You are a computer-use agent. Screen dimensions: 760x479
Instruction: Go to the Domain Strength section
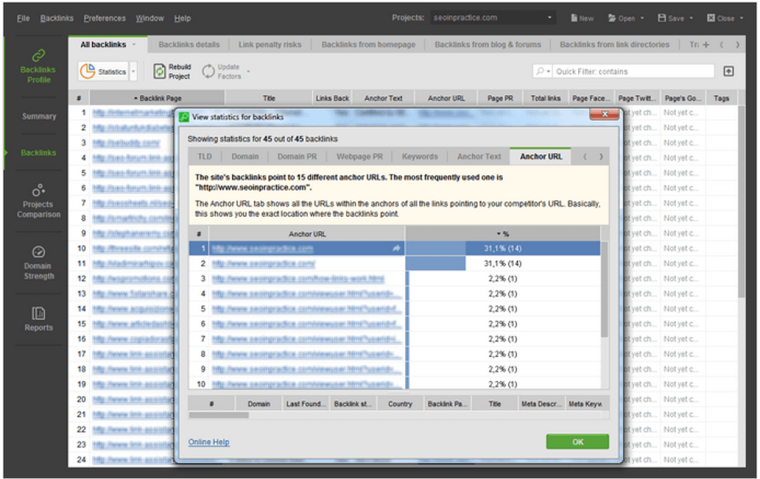coord(39,262)
